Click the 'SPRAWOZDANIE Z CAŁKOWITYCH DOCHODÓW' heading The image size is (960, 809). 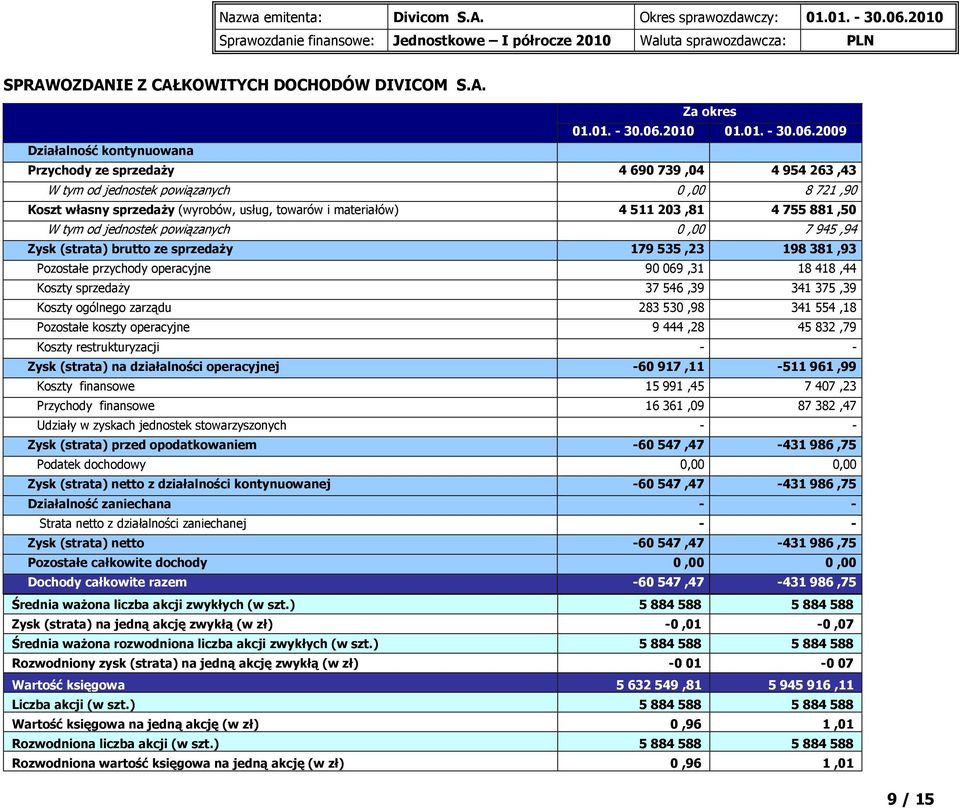244,85
